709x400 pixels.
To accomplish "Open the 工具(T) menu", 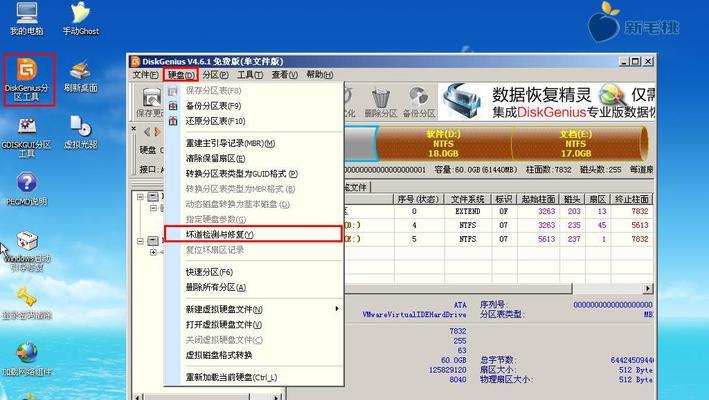I will coord(250,75).
